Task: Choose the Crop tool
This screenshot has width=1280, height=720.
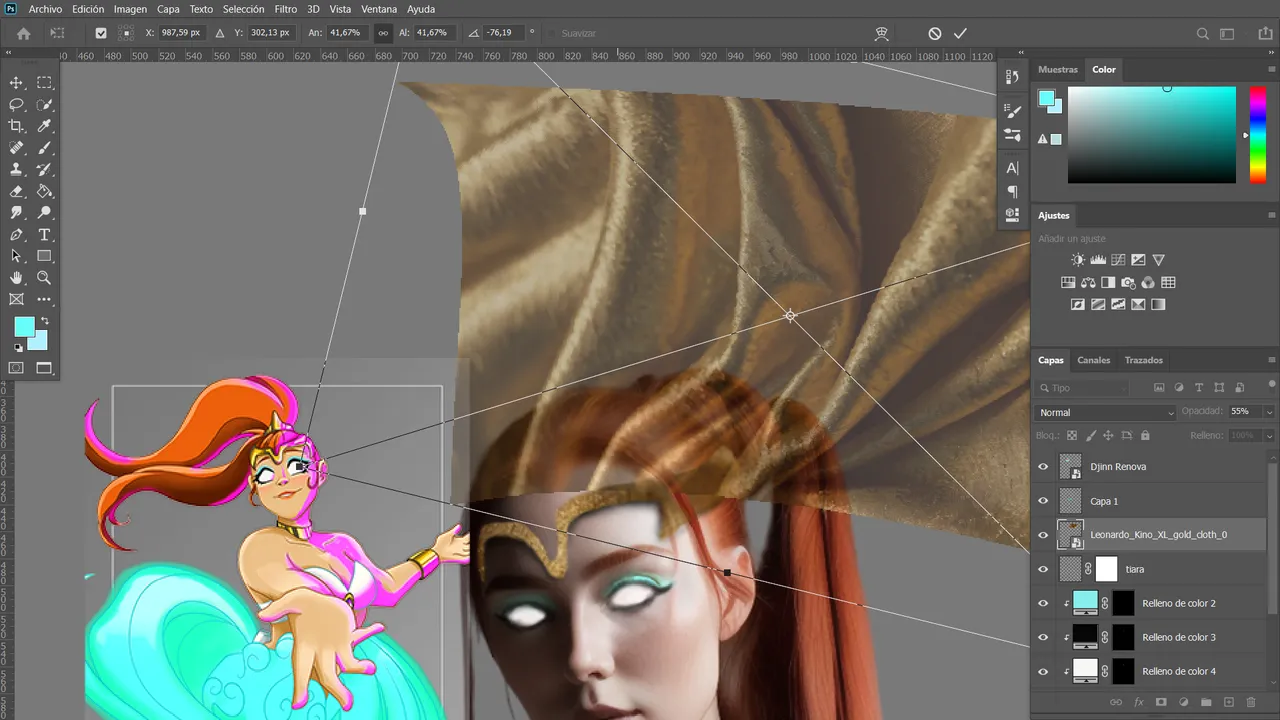Action: tap(17, 126)
